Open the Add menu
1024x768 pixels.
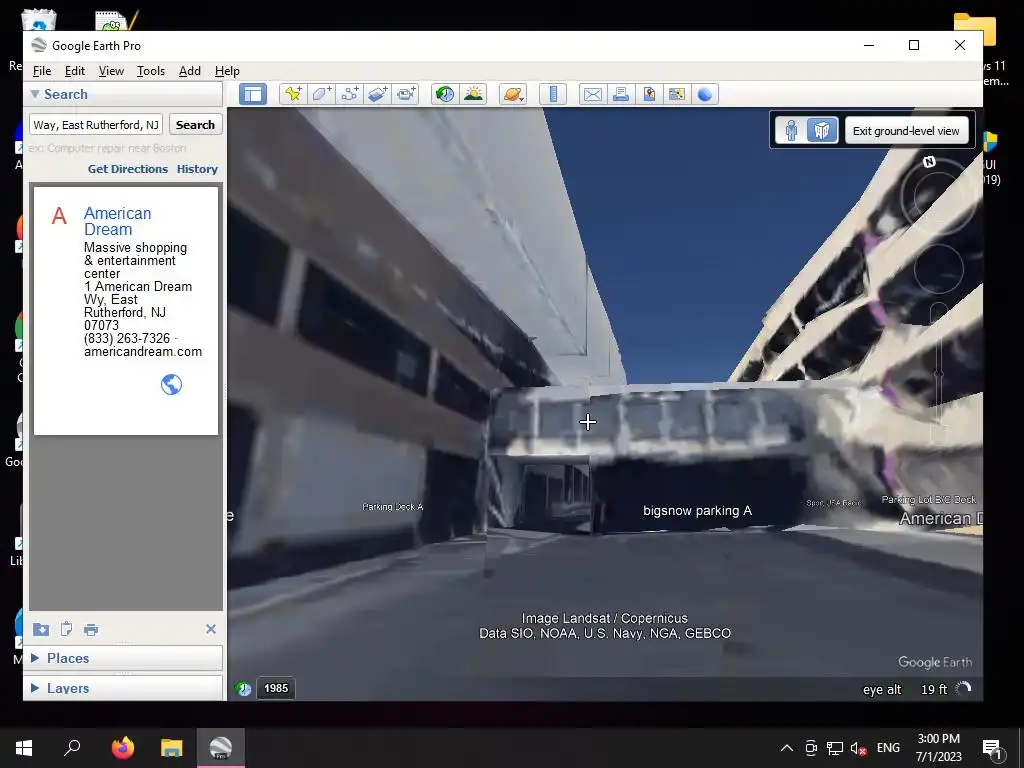(x=190, y=71)
